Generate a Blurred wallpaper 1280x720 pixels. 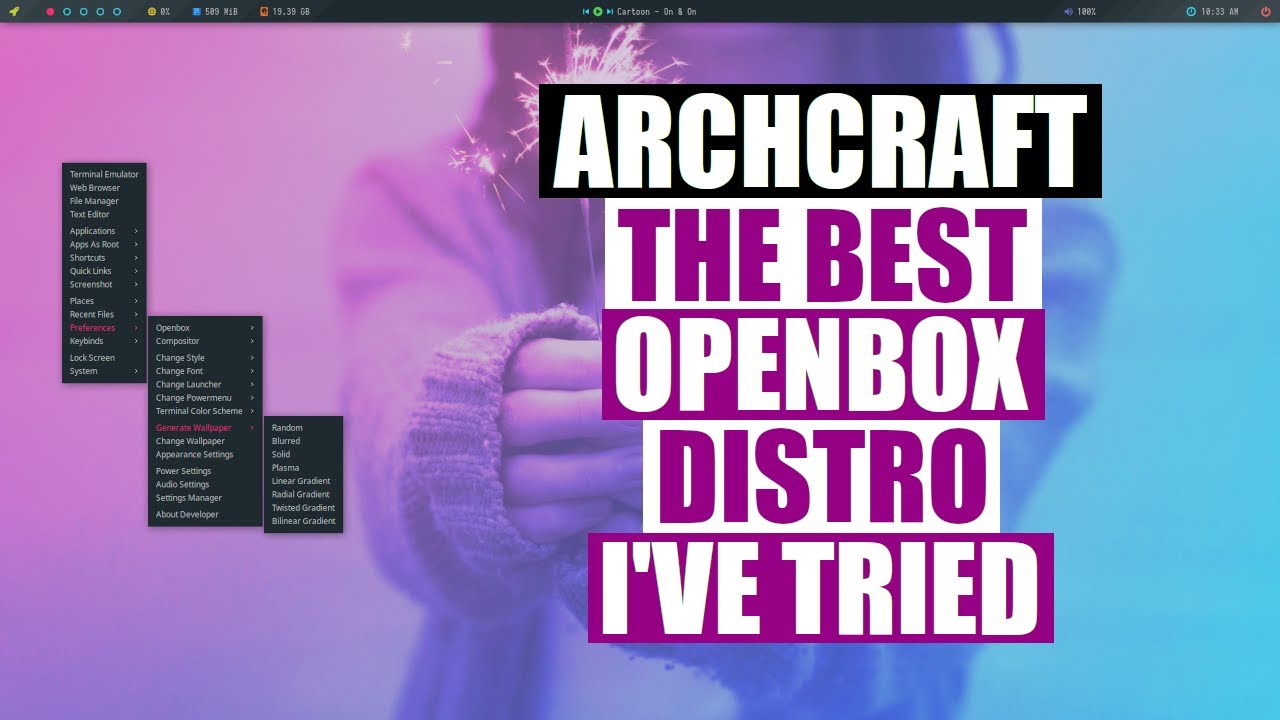(303, 441)
